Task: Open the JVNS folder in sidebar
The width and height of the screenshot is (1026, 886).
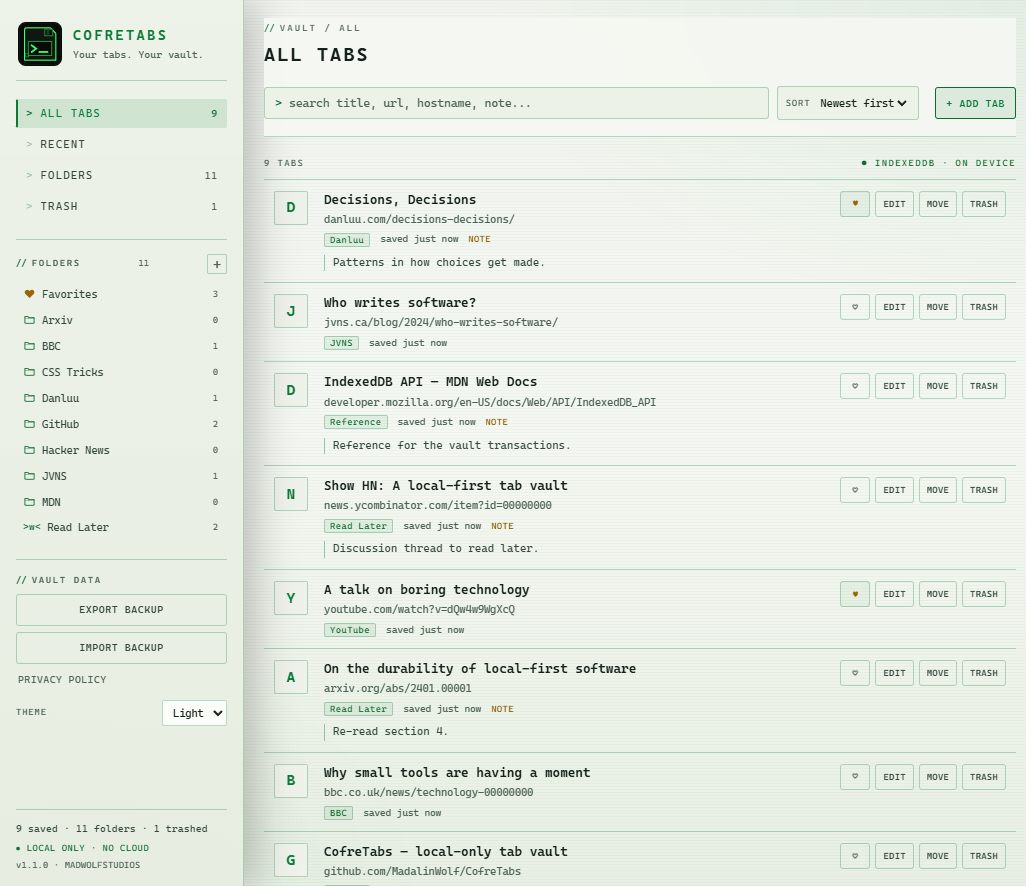Action: tap(121, 476)
